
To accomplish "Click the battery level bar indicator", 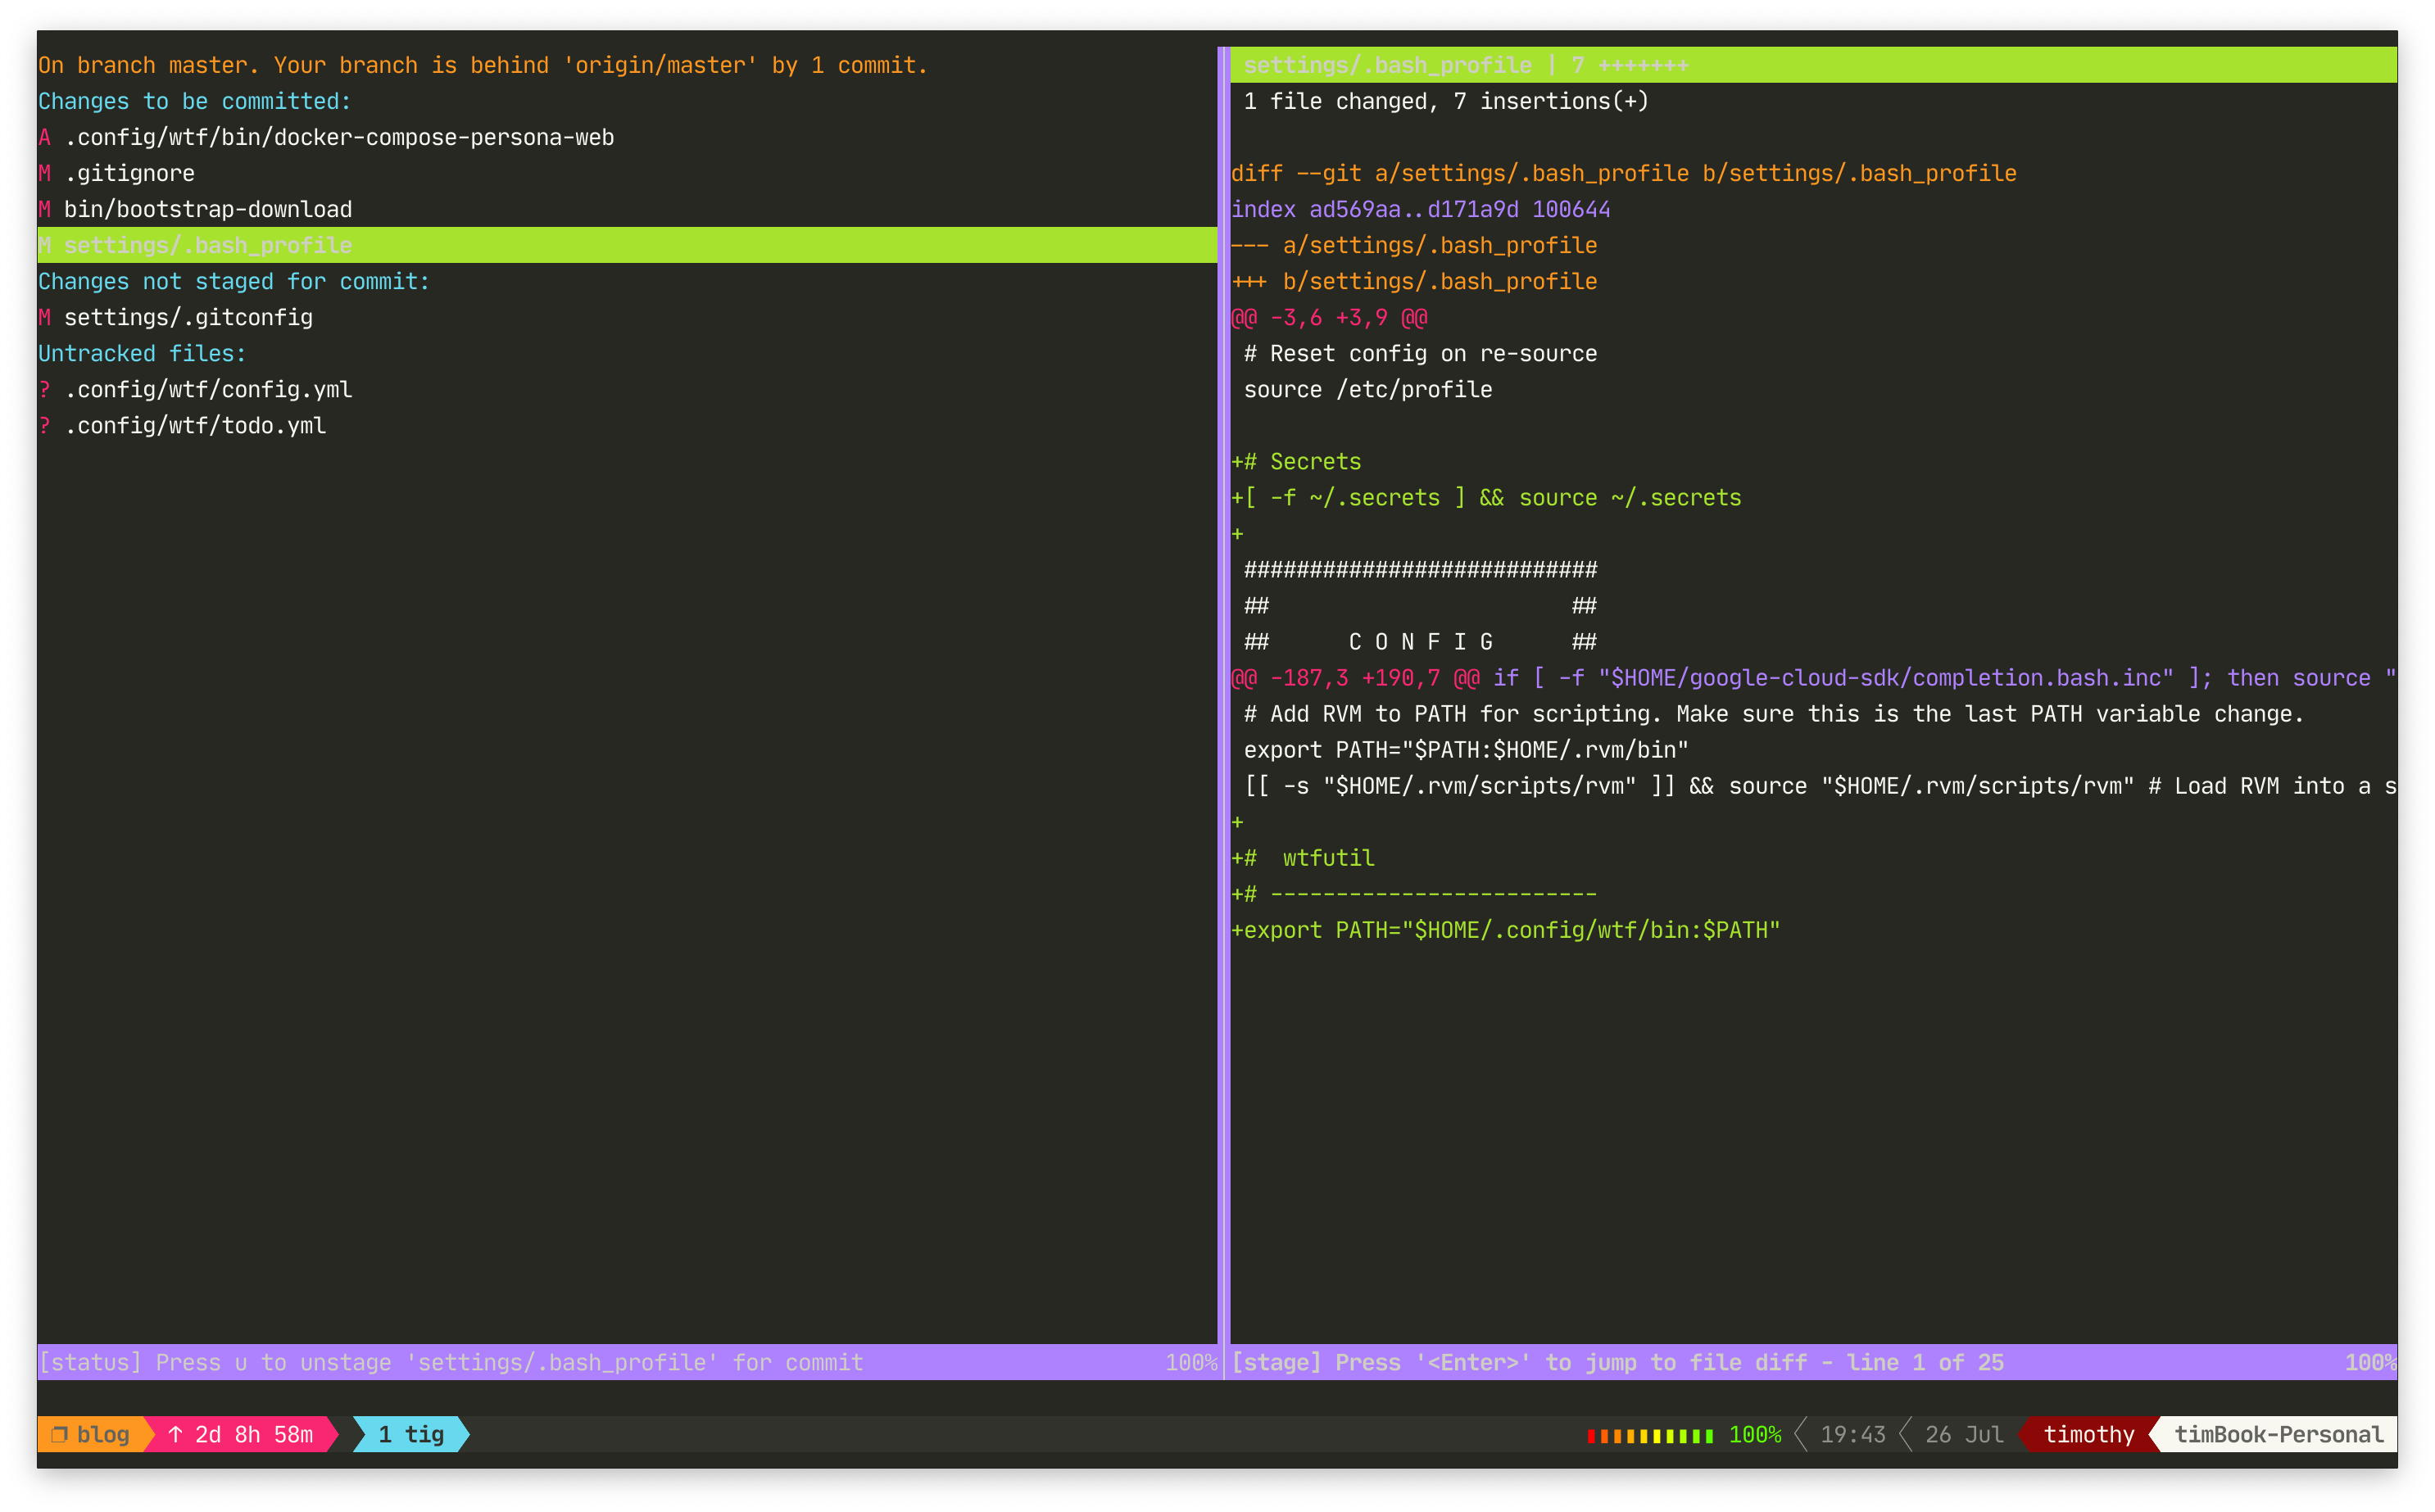I will pyautogui.click(x=1649, y=1436).
